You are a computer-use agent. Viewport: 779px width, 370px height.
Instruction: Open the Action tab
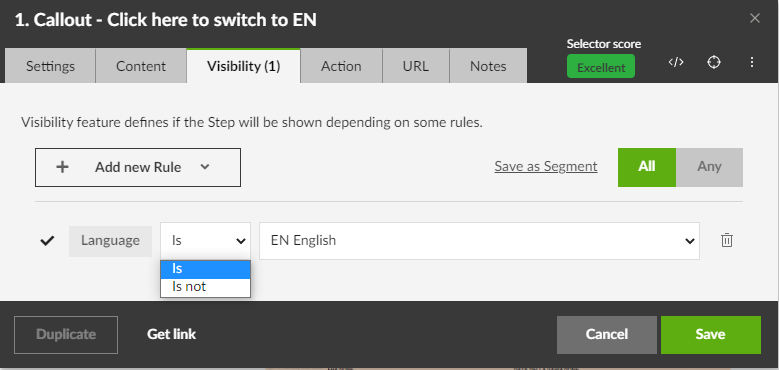pos(341,66)
